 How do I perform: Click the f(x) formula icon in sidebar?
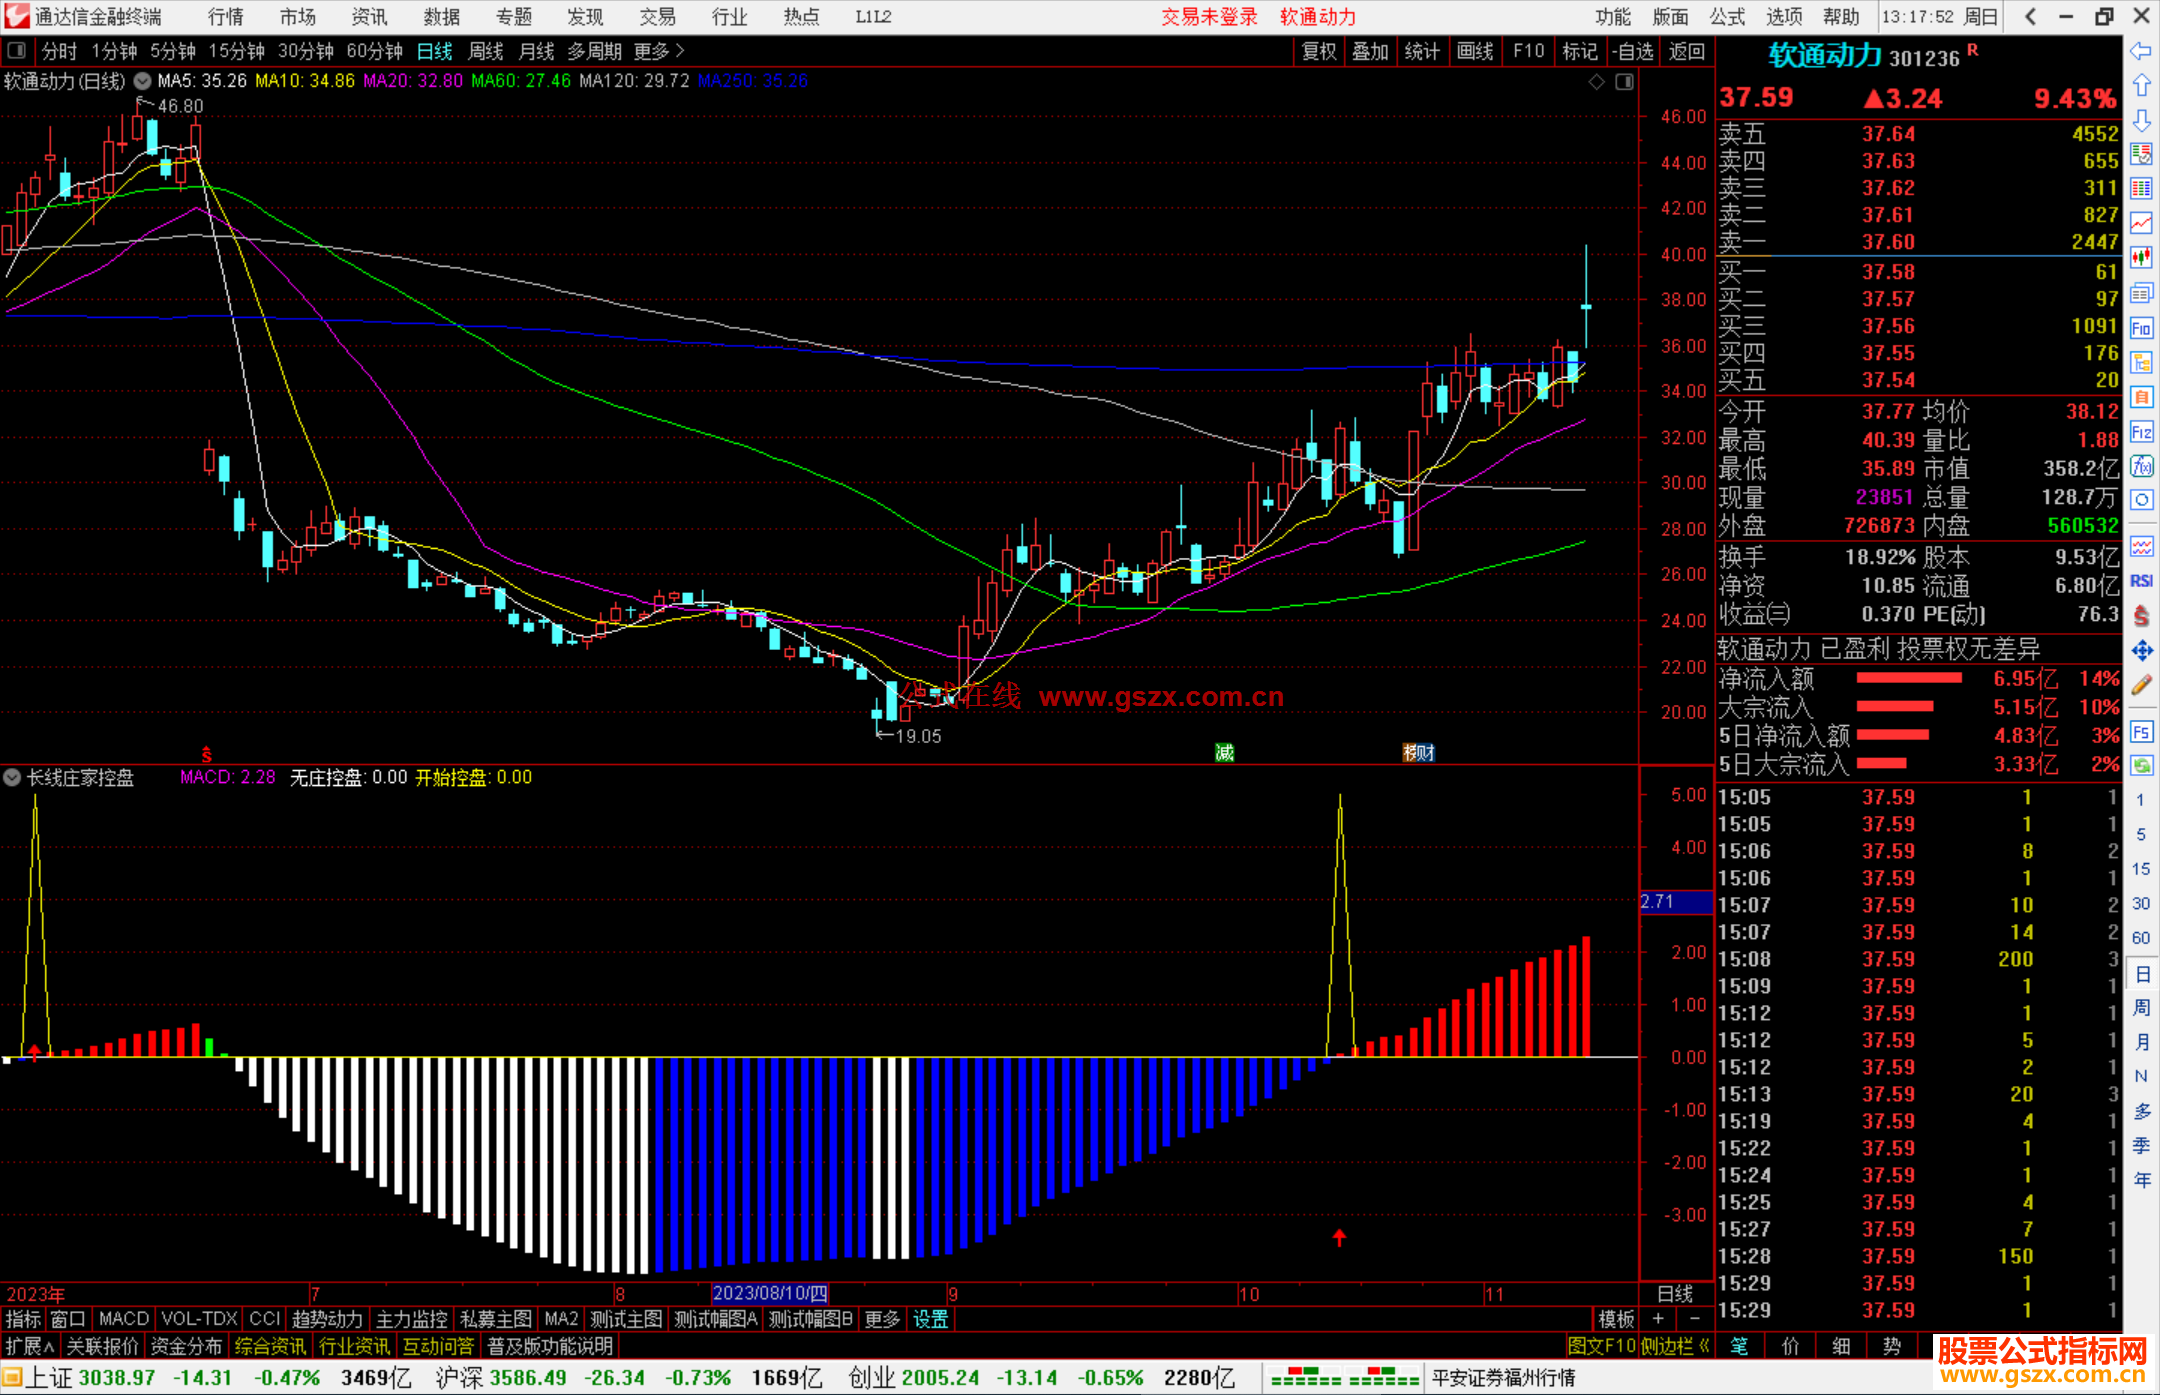pyautogui.click(x=2141, y=466)
